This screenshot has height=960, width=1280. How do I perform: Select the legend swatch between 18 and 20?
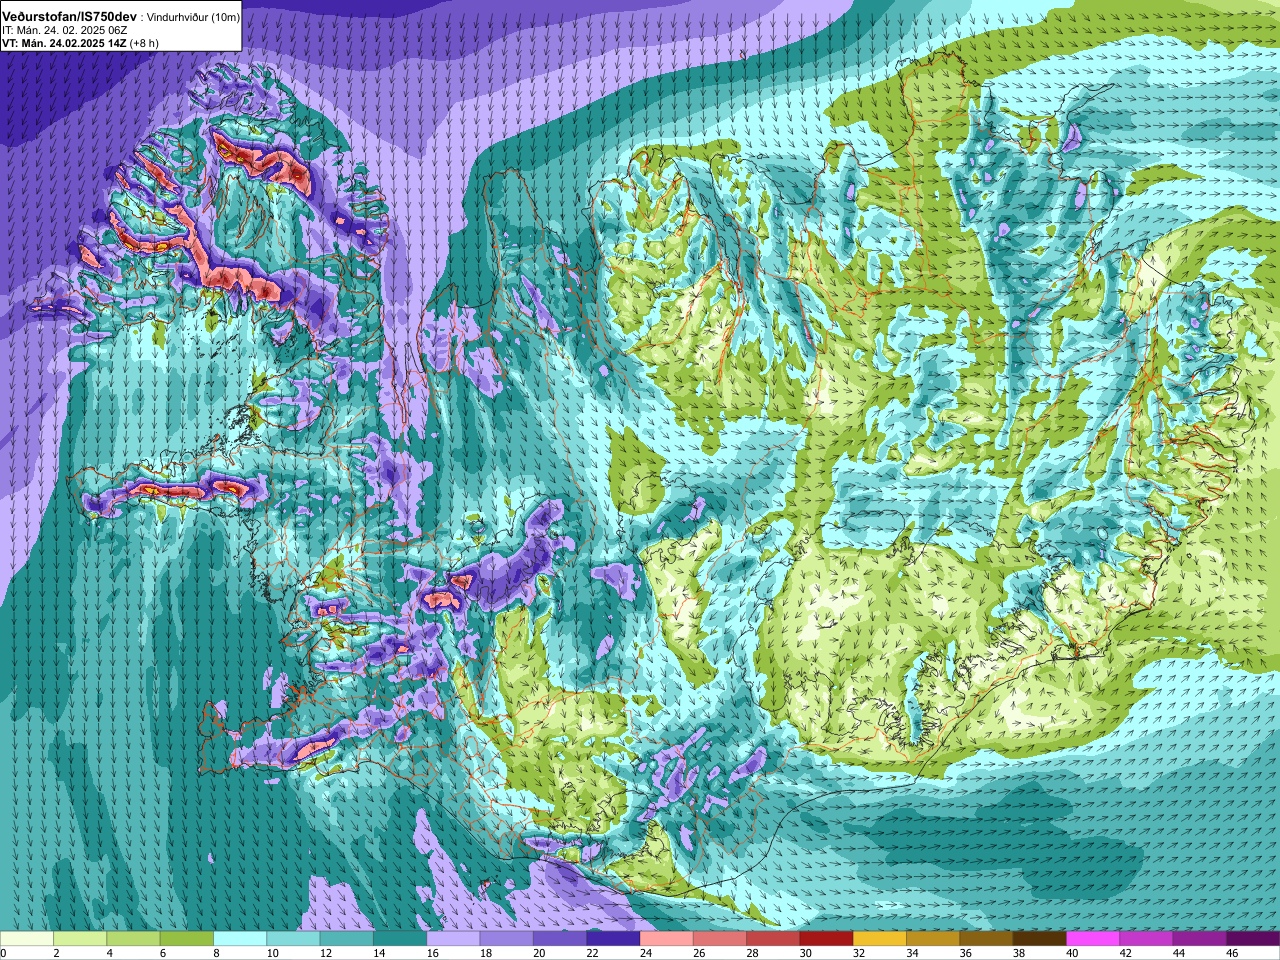pyautogui.click(x=506, y=940)
